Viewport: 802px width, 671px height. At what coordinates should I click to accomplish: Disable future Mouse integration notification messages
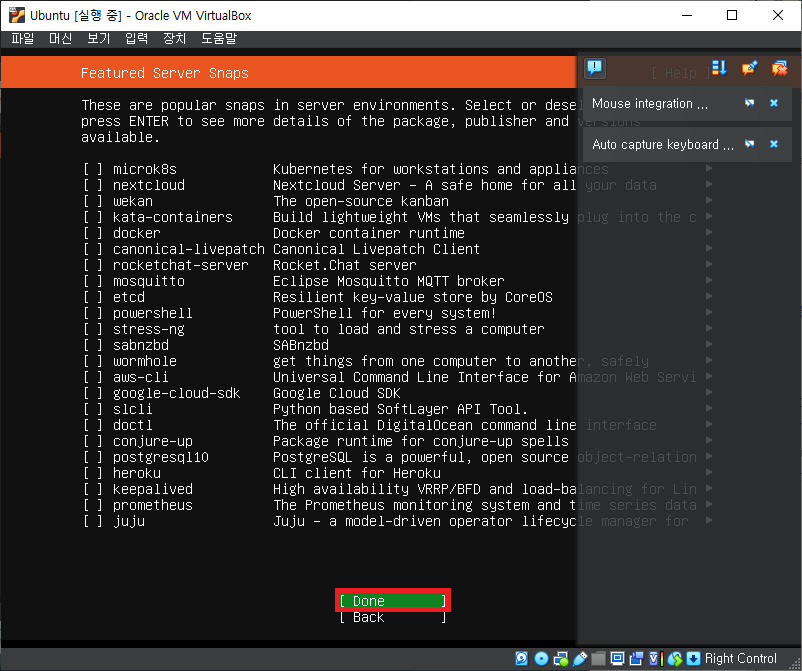coord(749,103)
